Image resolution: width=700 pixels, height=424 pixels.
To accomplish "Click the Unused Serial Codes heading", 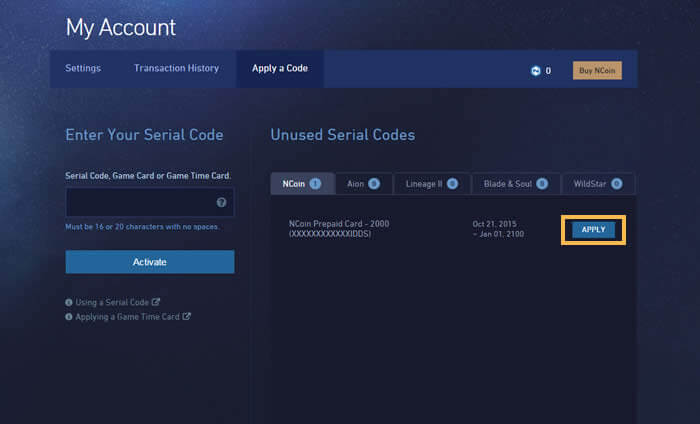I will point(343,135).
